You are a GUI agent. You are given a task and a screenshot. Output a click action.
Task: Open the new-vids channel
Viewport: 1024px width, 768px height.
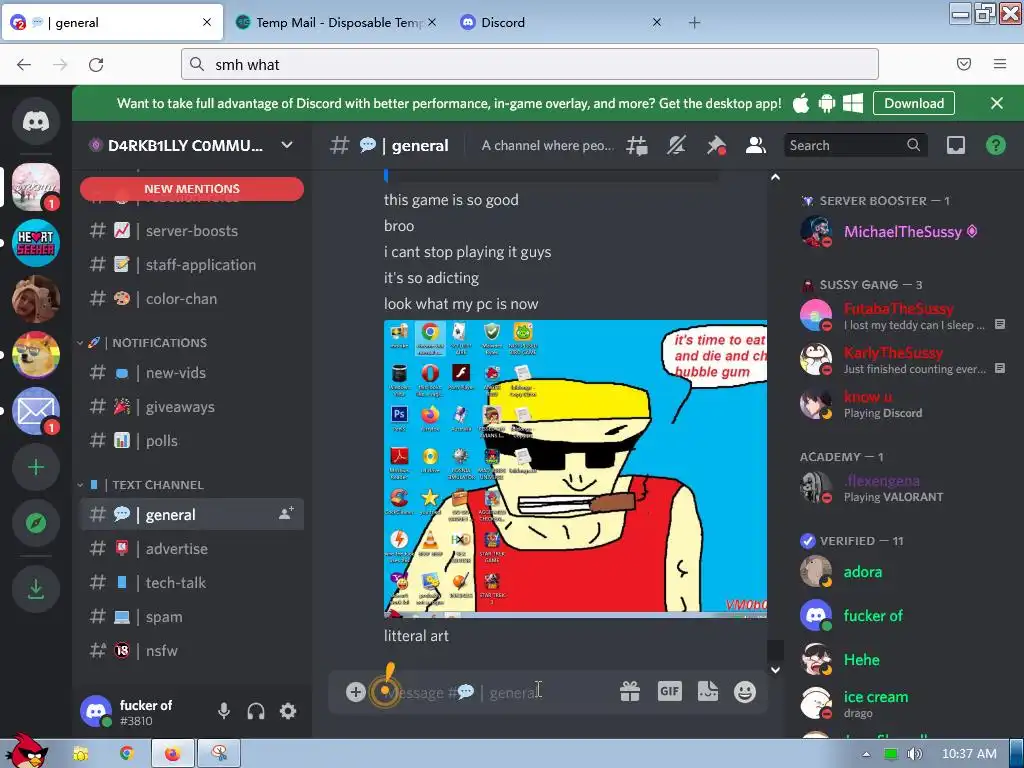pos(191,373)
